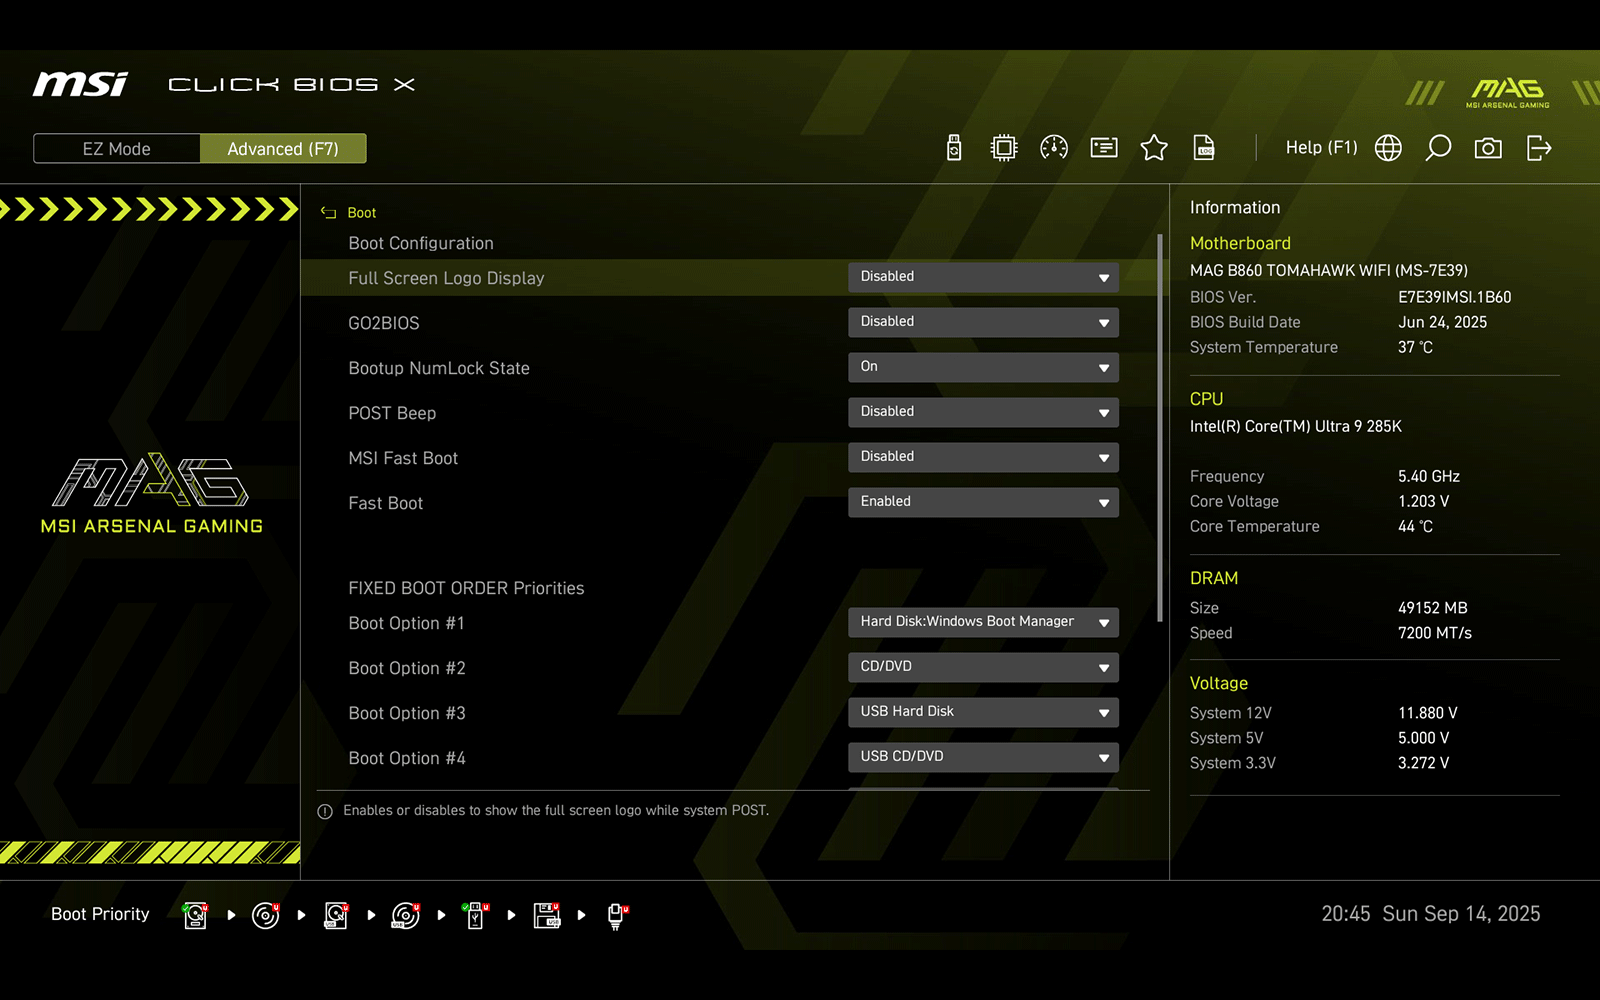Click the exit door icon

coord(1539,148)
